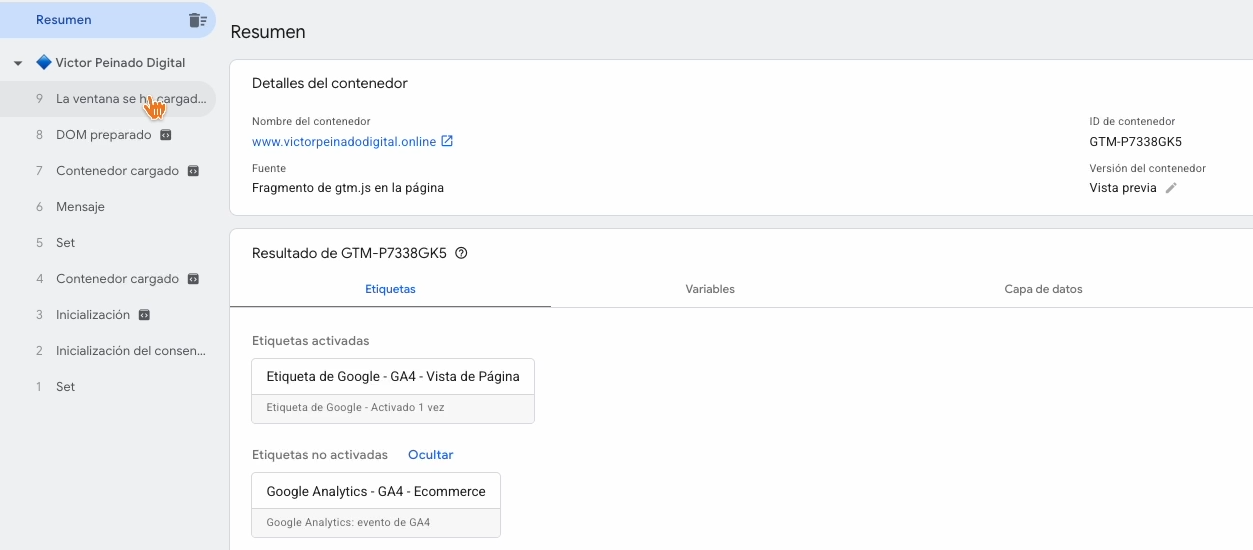Viewport: 1253px width, 550px height.
Task: Open the Capa de datos tab
Action: [1043, 289]
